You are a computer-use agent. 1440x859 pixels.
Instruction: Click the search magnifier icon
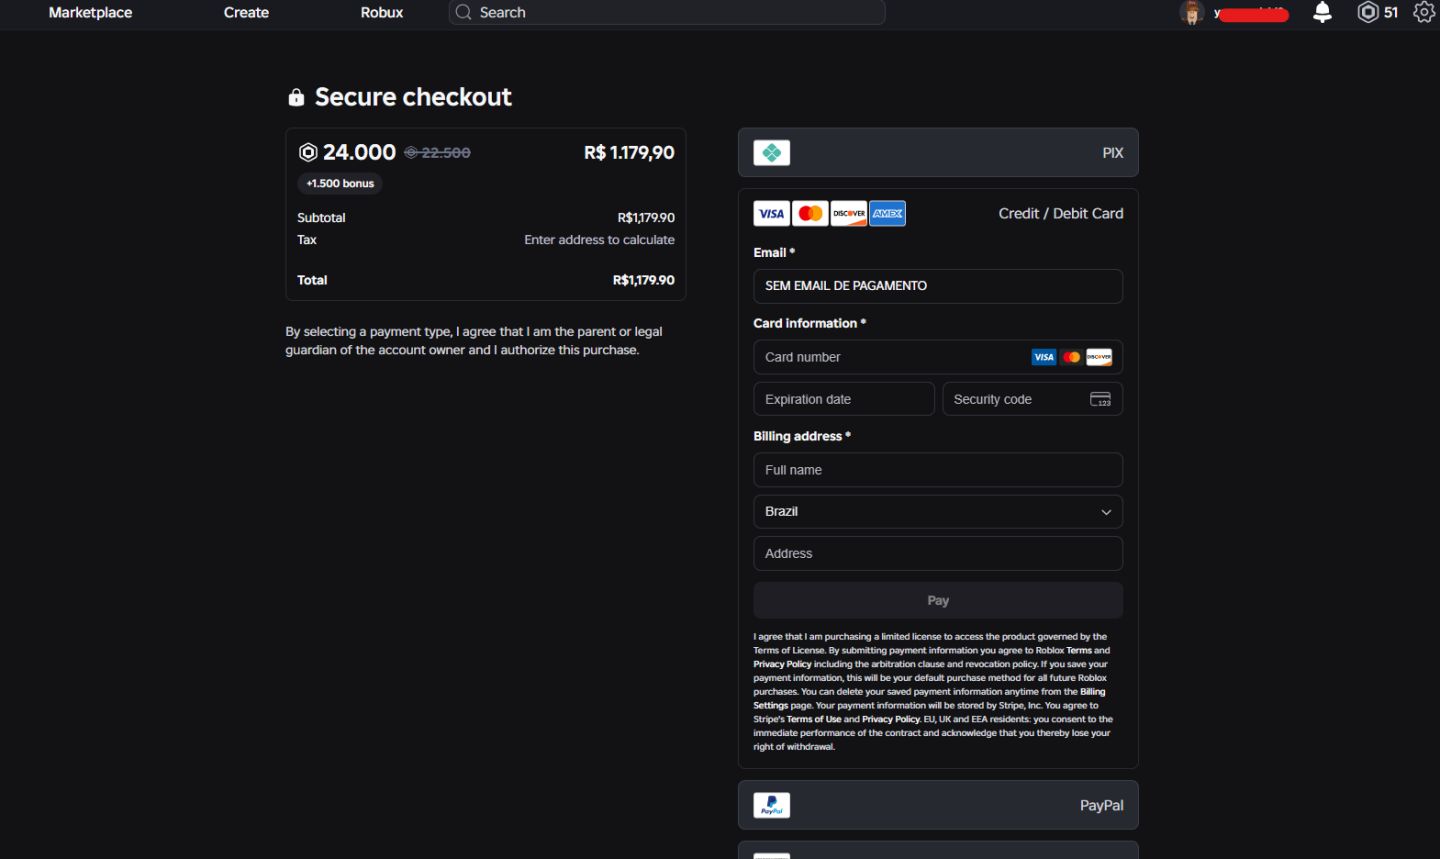[x=463, y=12]
